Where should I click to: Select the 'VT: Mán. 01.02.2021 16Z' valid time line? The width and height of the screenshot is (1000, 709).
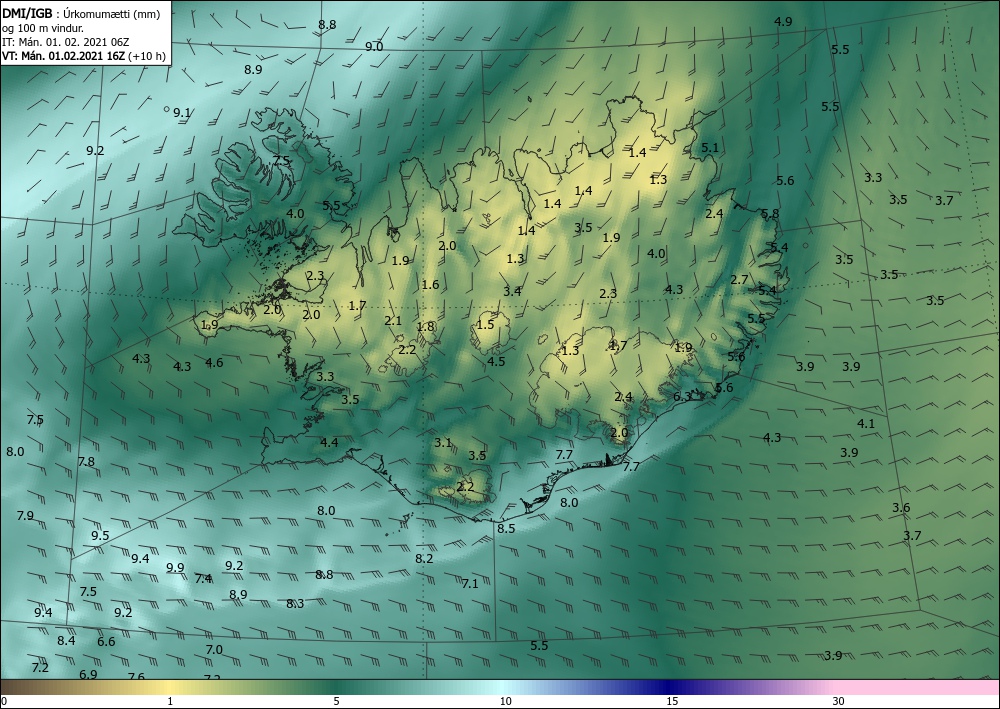click(x=64, y=56)
